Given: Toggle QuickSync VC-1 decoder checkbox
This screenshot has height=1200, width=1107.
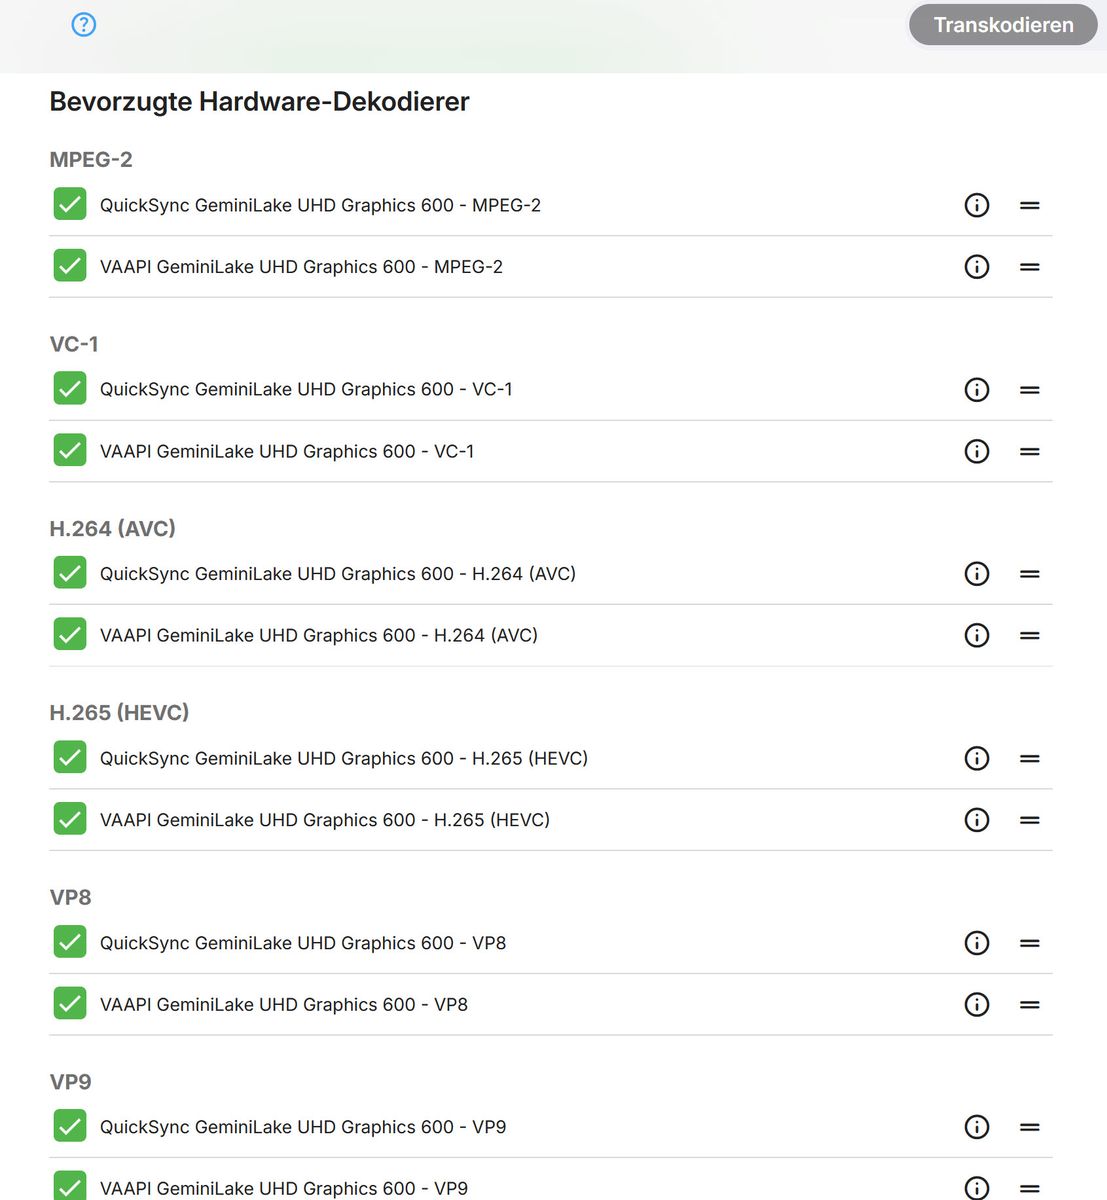Looking at the screenshot, I should [x=70, y=388].
